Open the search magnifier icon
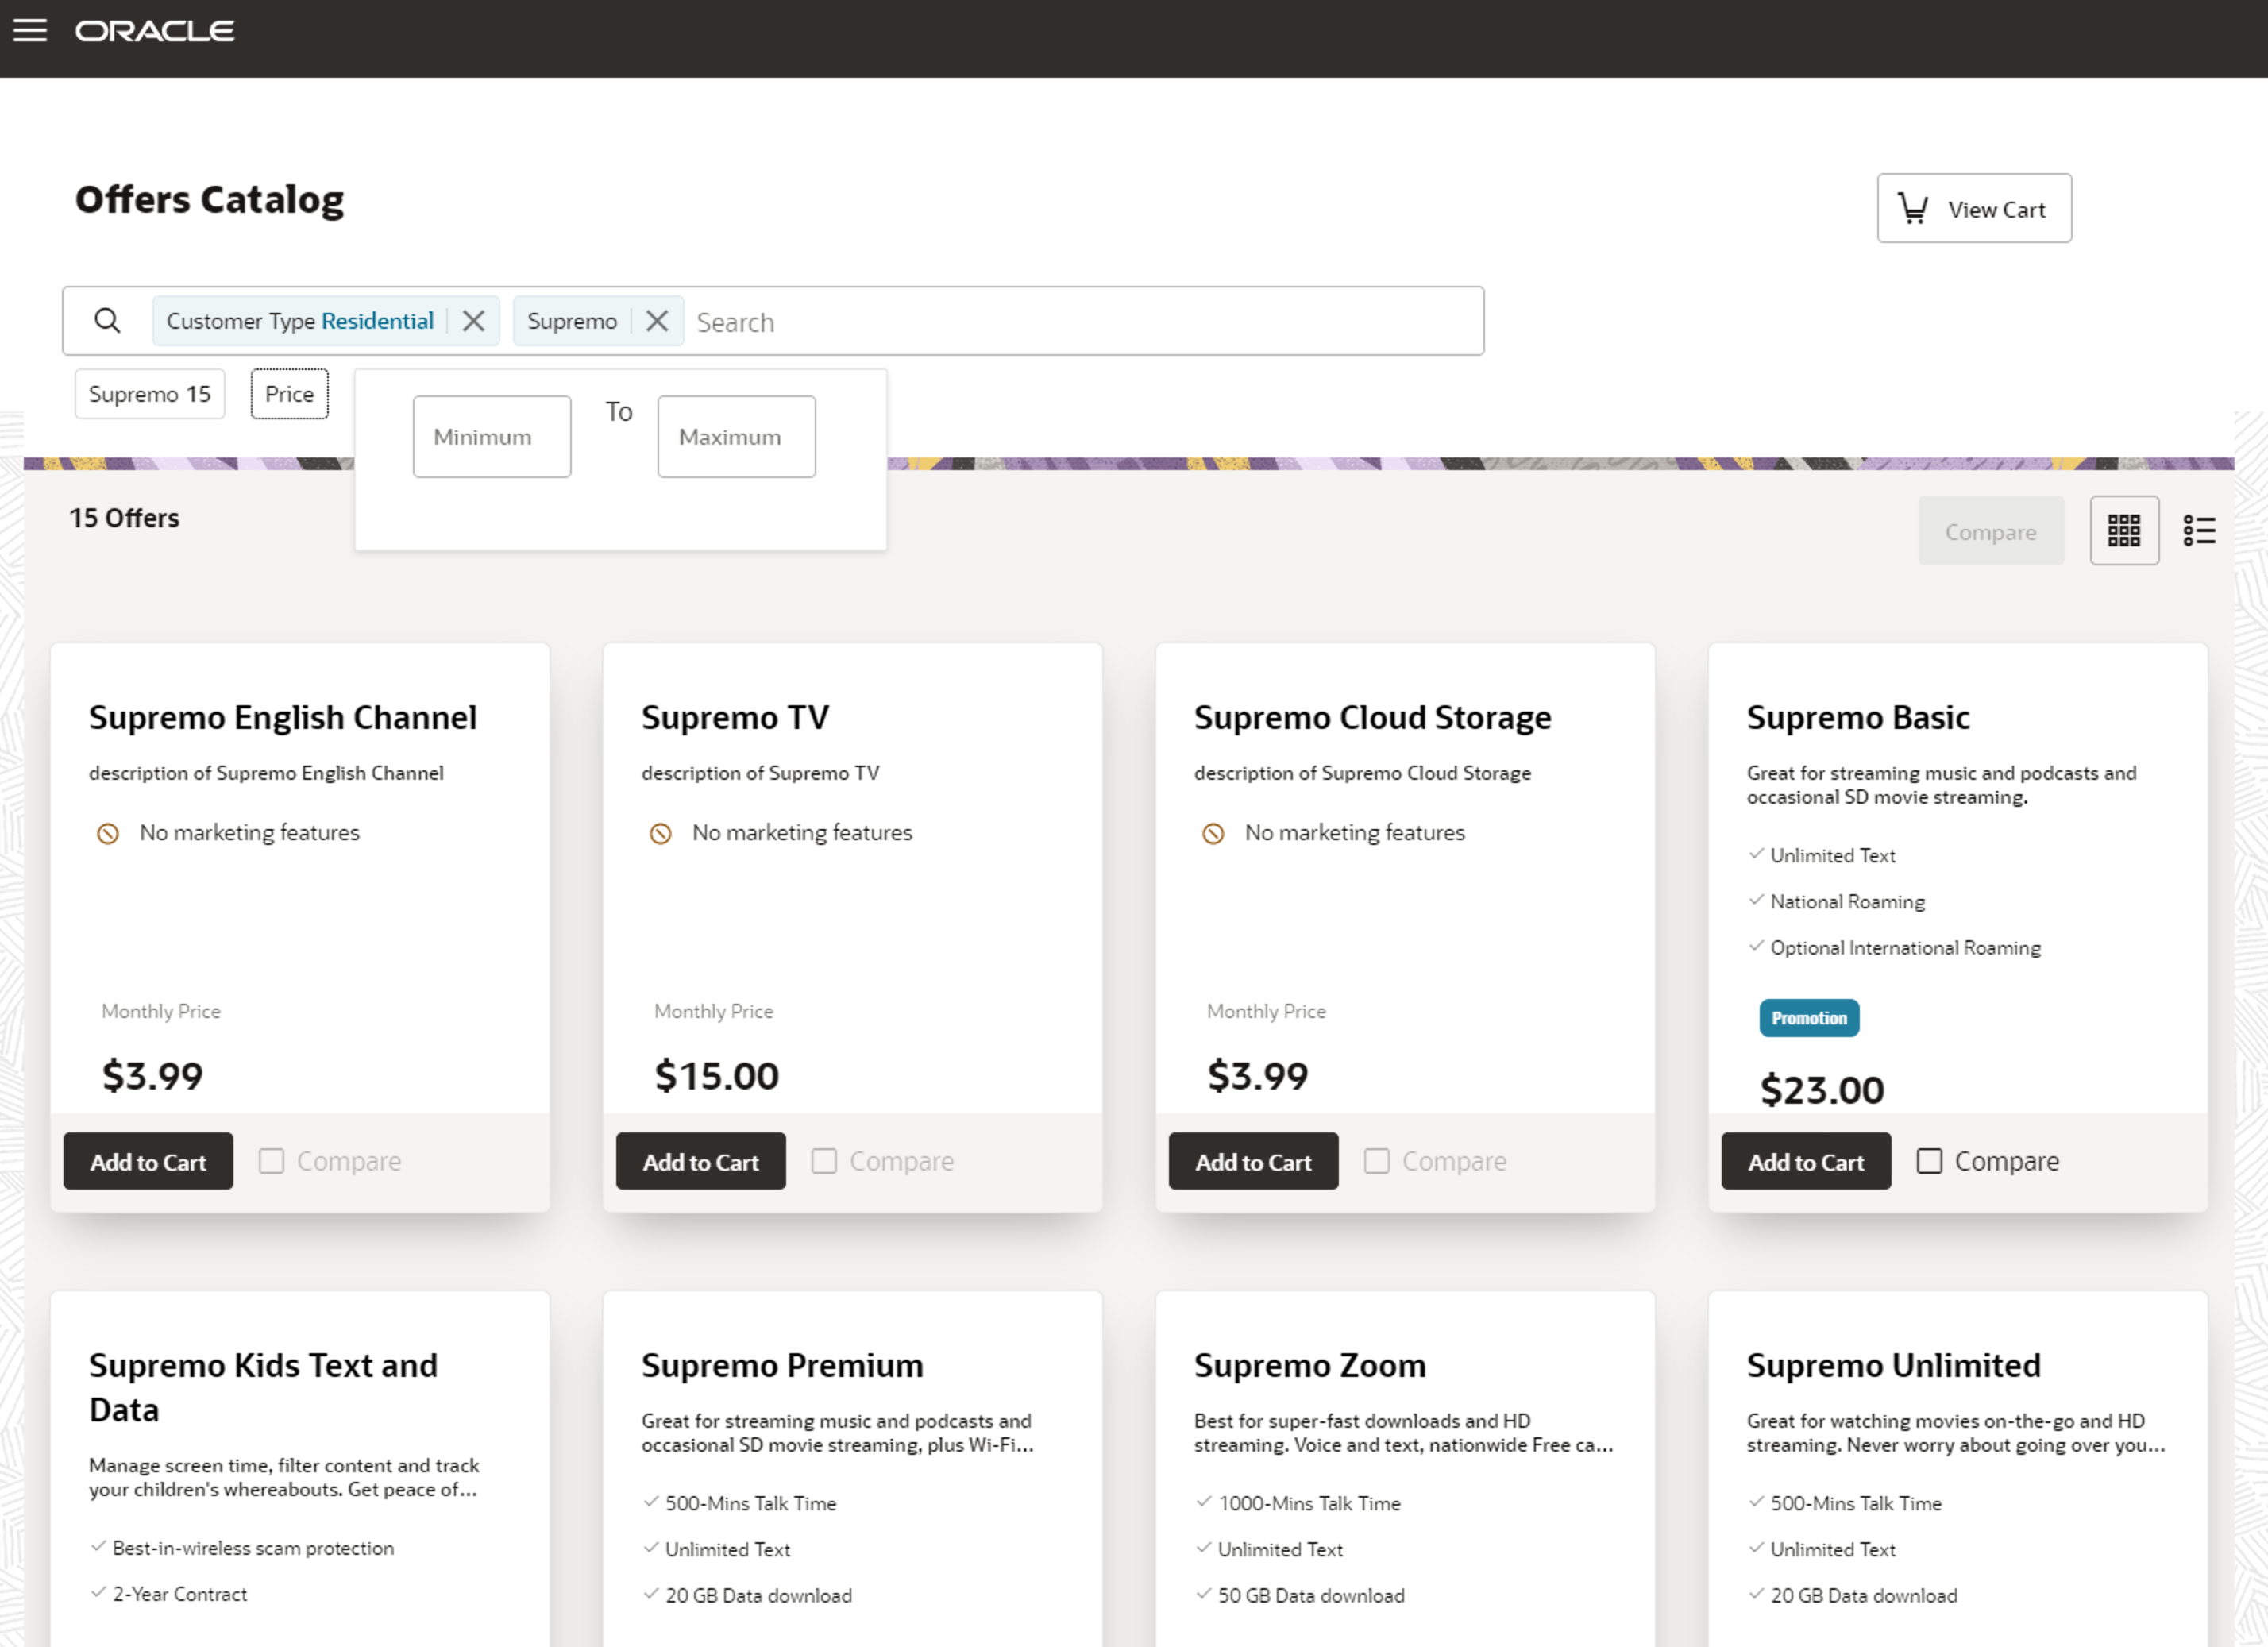Viewport: 2268px width, 1647px height. click(107, 320)
